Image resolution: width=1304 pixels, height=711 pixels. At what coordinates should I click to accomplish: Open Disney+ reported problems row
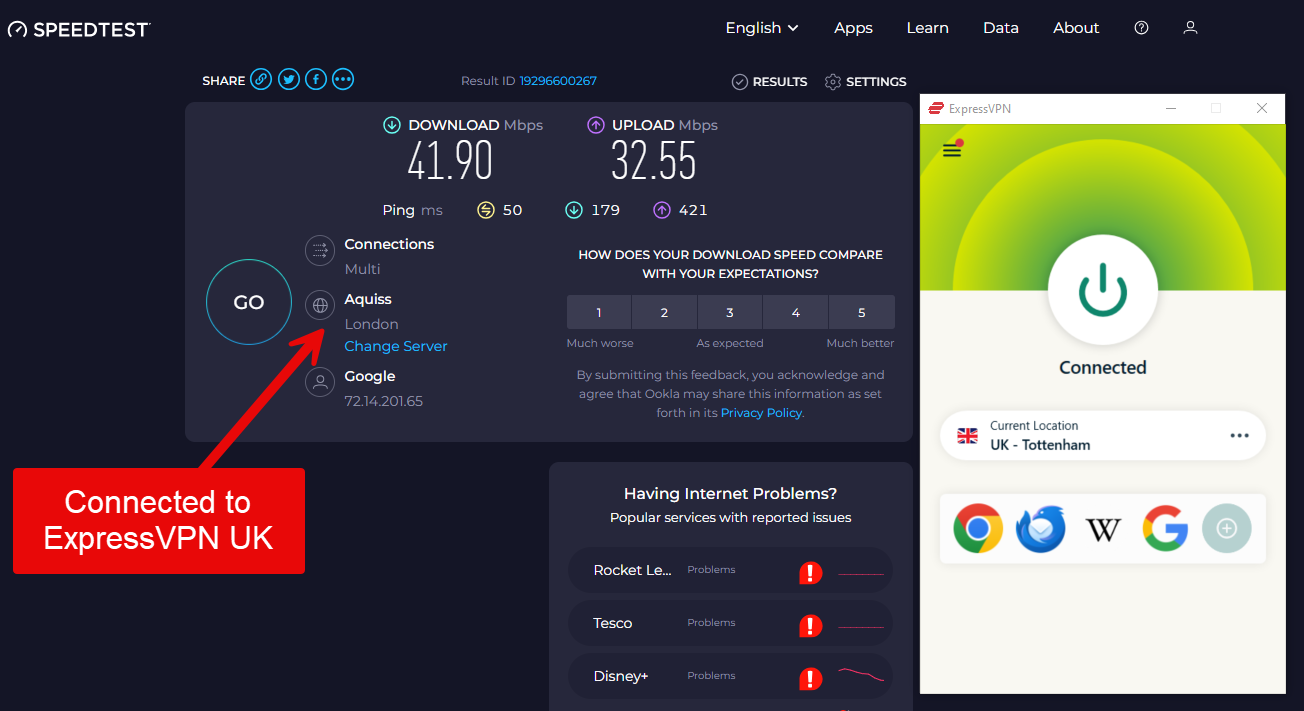point(730,676)
